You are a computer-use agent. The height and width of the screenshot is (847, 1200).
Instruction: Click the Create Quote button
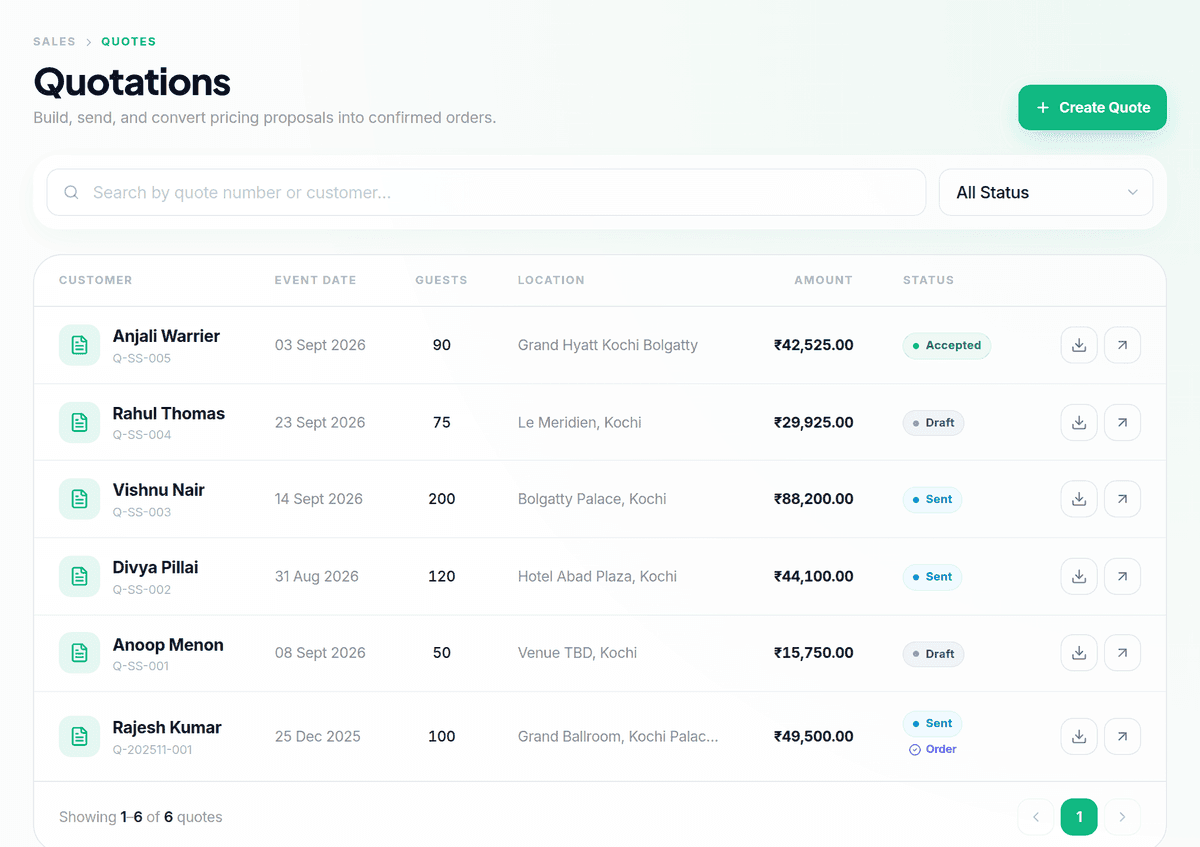[1092, 107]
